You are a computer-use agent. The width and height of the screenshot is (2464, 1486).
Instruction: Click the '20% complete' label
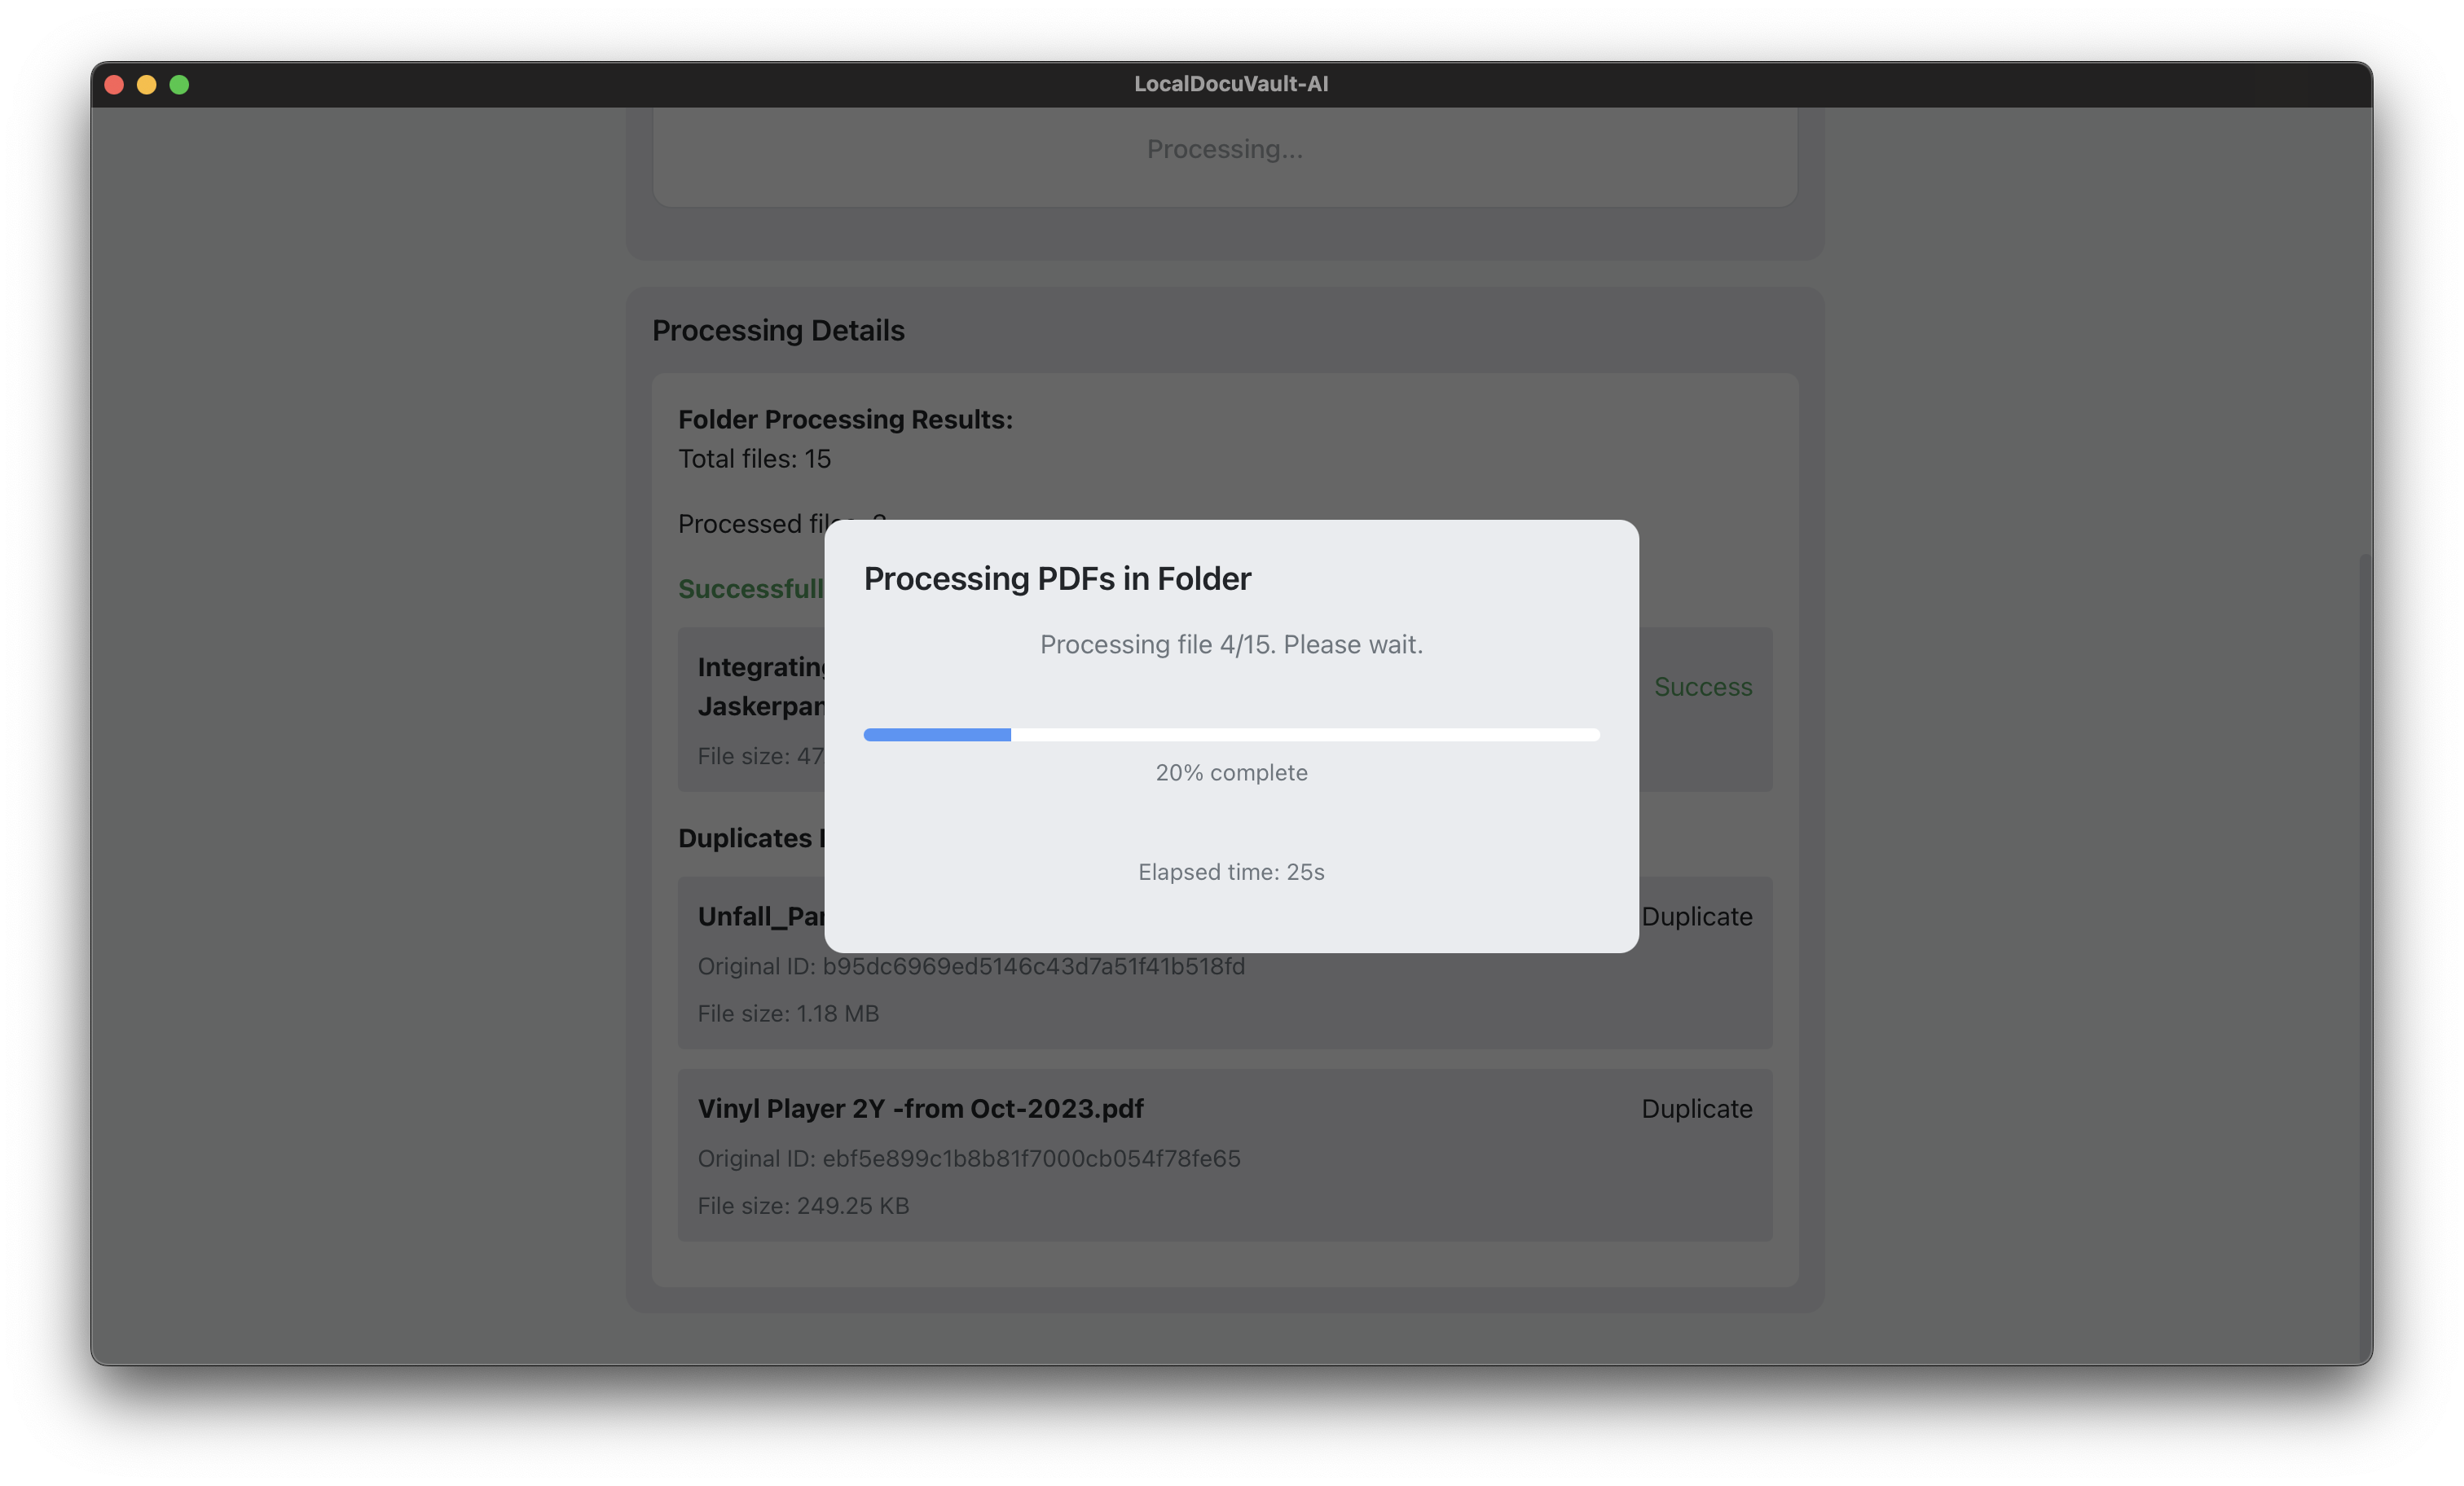coord(1231,773)
